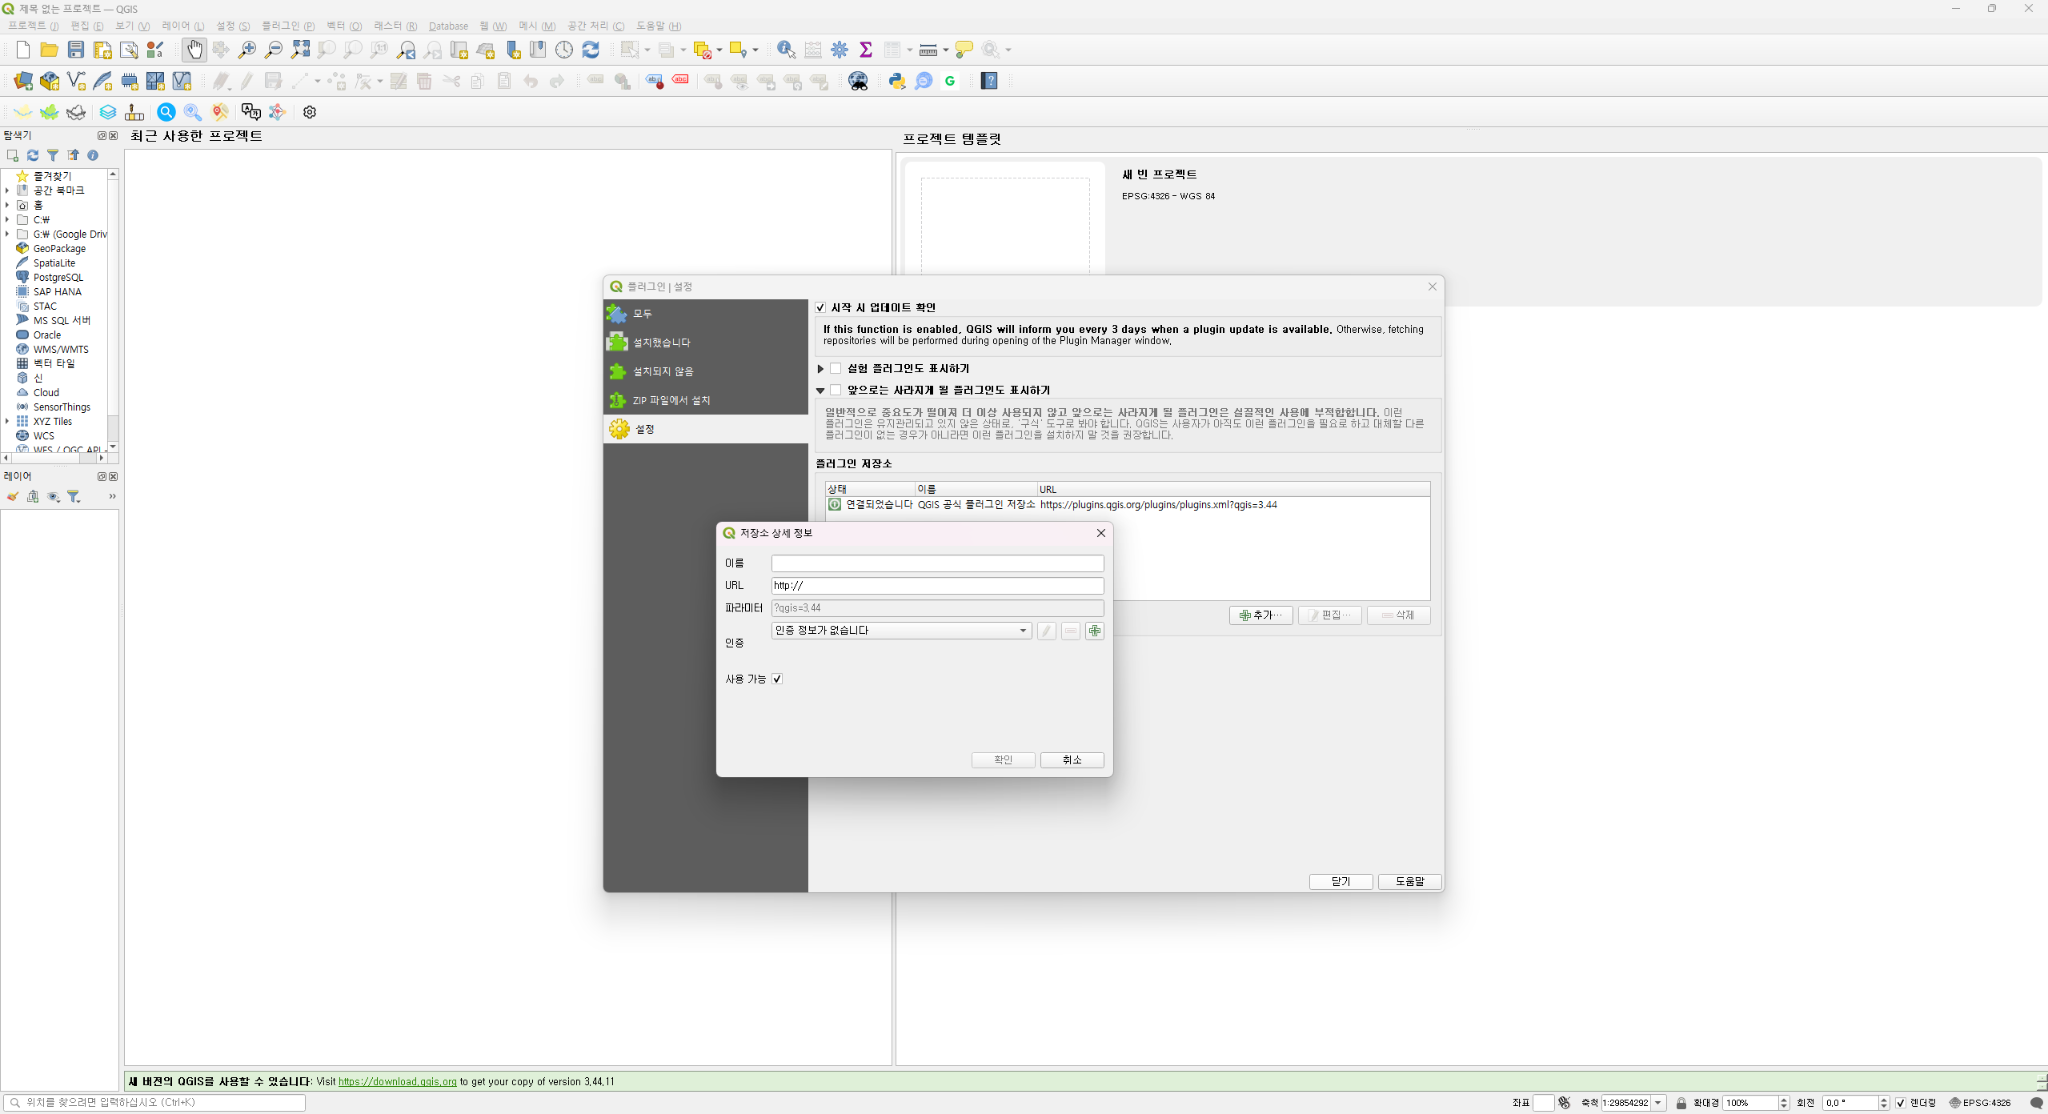
Task: Click the Refresh map icon
Action: 591,50
